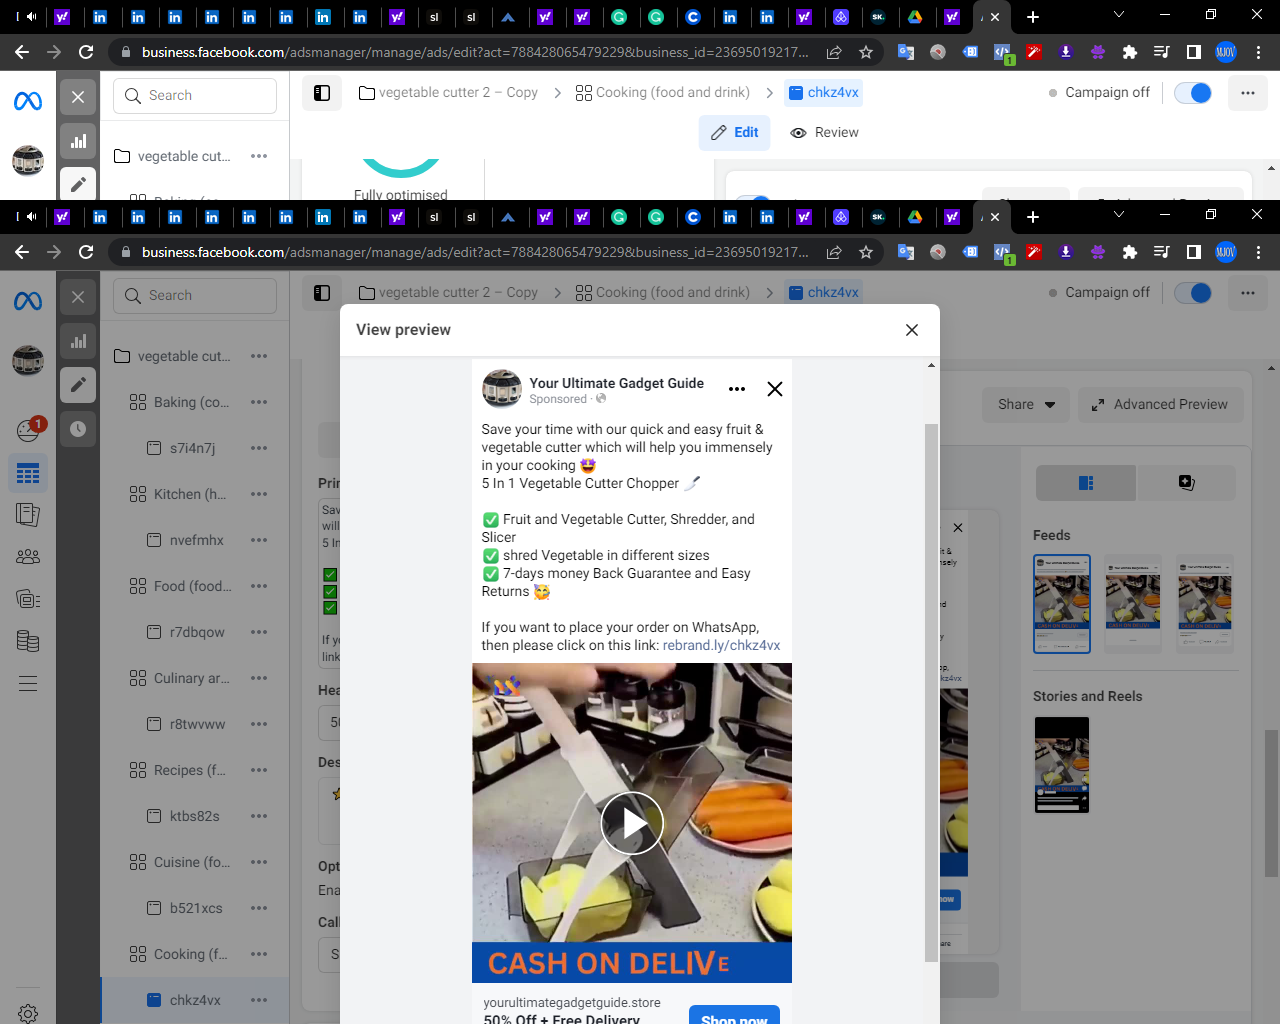Screen dimensions: 1280x1024
Task: Select the add-placement cards preview icon
Action: [1186, 483]
